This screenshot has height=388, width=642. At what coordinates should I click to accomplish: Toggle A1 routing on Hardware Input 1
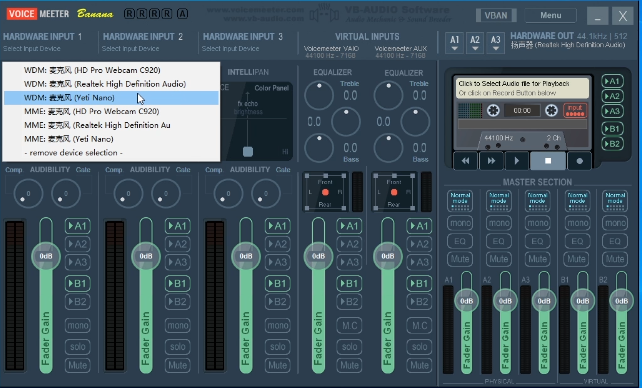(x=77, y=226)
